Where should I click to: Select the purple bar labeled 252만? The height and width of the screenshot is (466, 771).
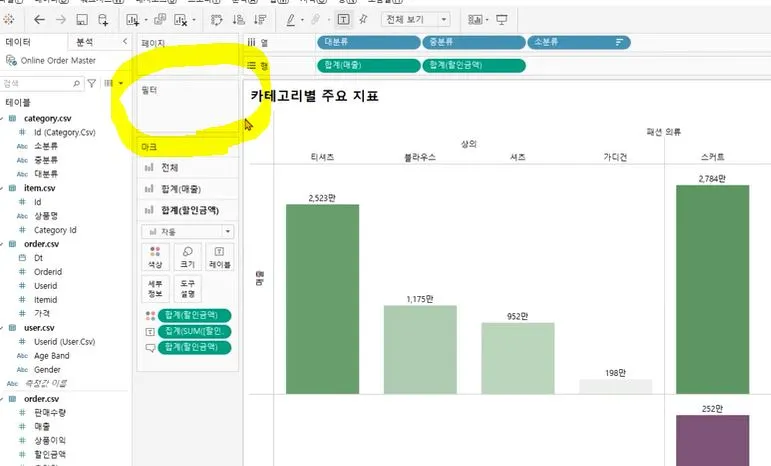[712, 440]
